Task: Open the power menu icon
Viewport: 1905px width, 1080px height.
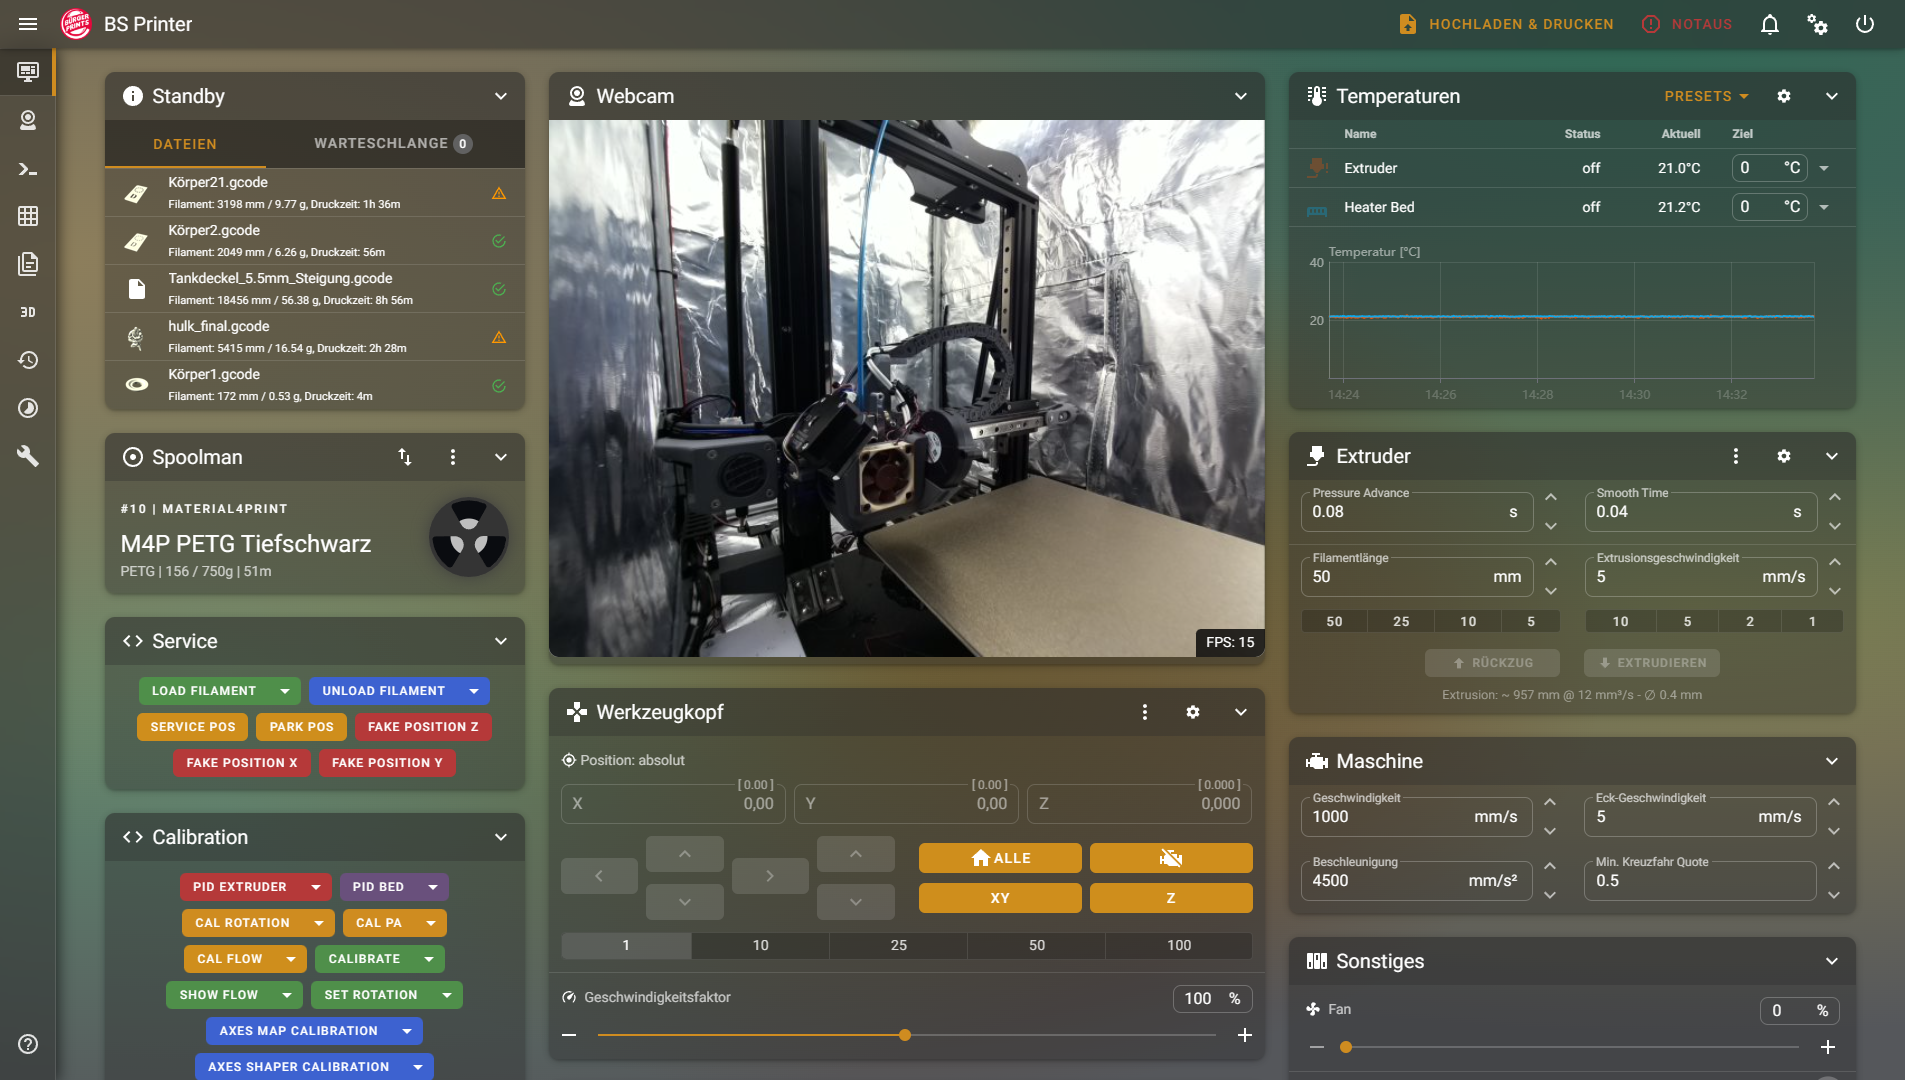Action: (1864, 24)
